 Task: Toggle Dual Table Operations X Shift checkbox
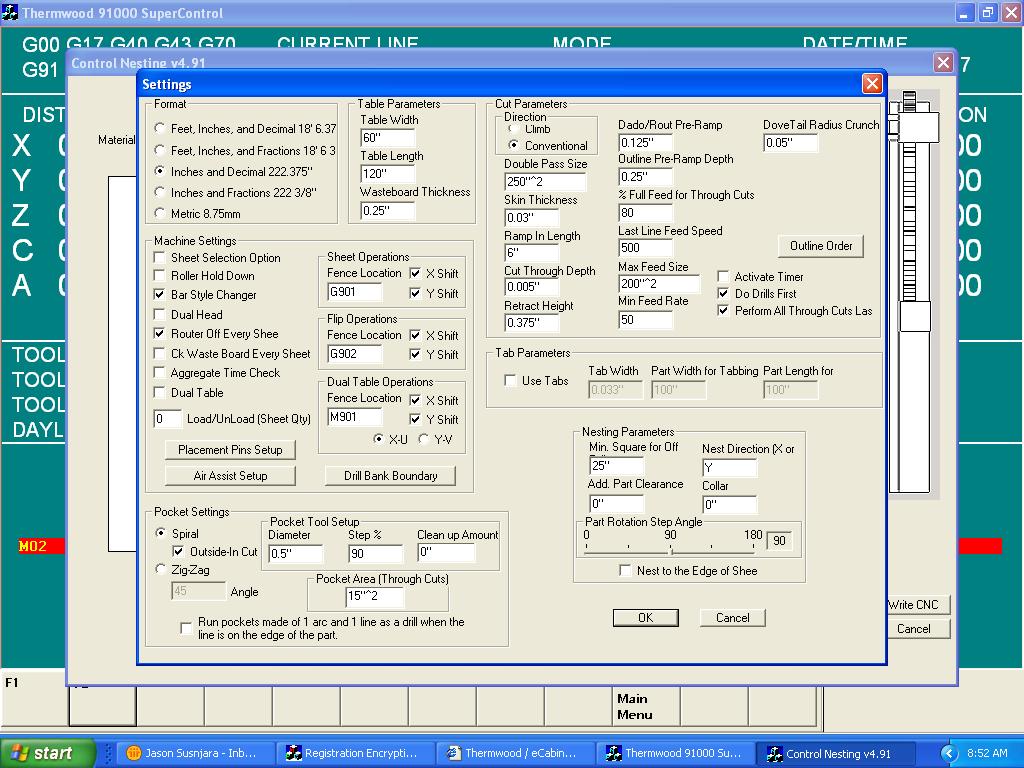click(x=415, y=400)
